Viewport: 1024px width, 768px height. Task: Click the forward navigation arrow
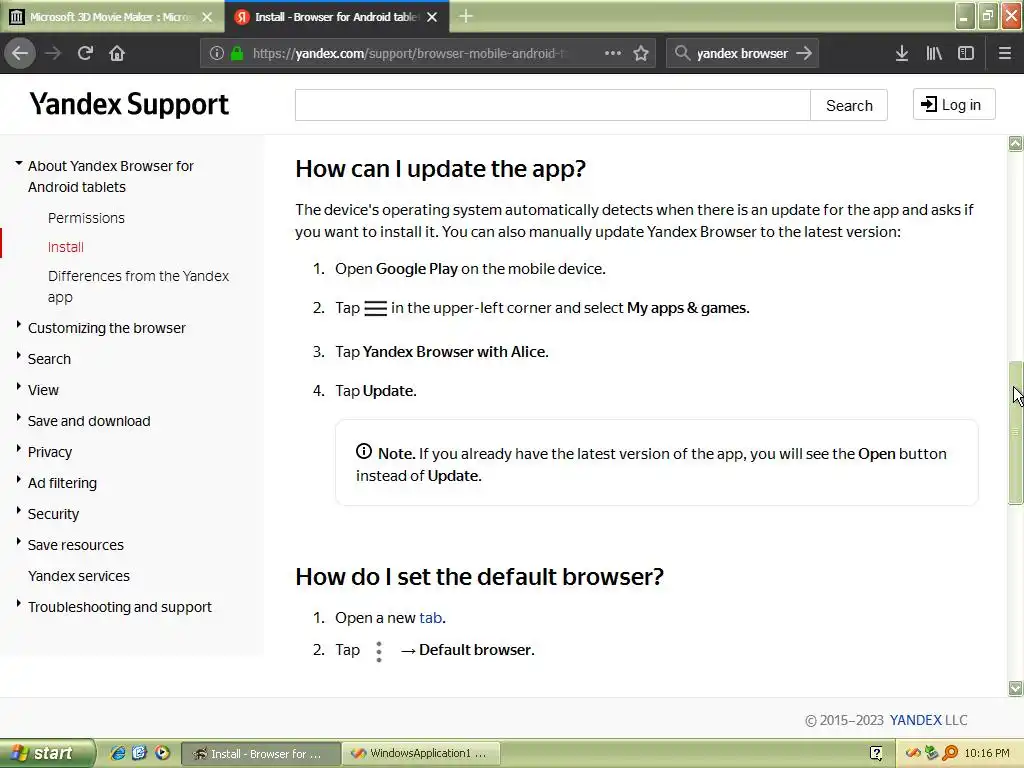click(53, 53)
